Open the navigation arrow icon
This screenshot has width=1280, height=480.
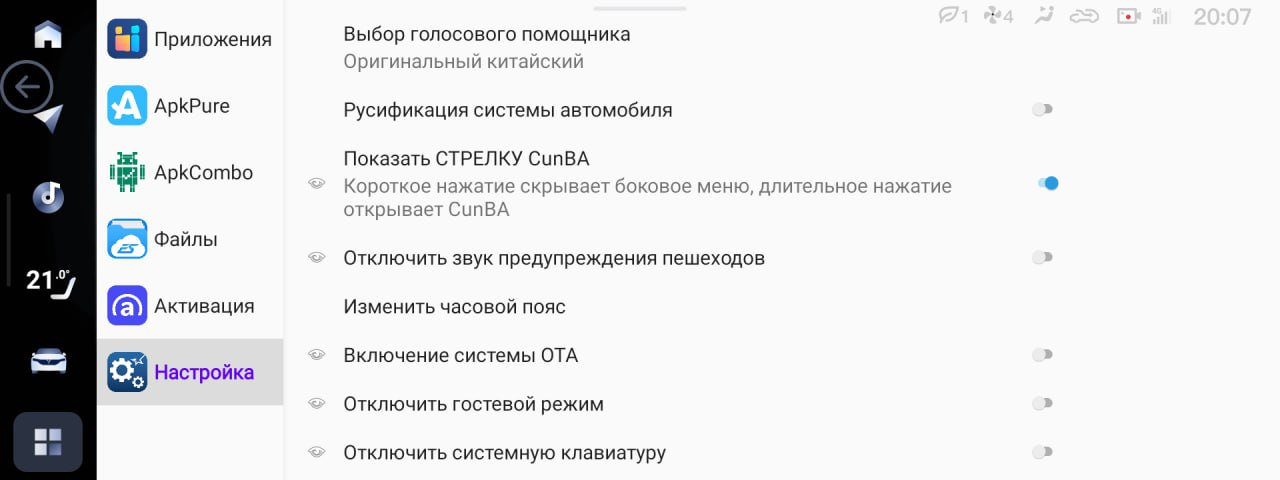click(49, 119)
